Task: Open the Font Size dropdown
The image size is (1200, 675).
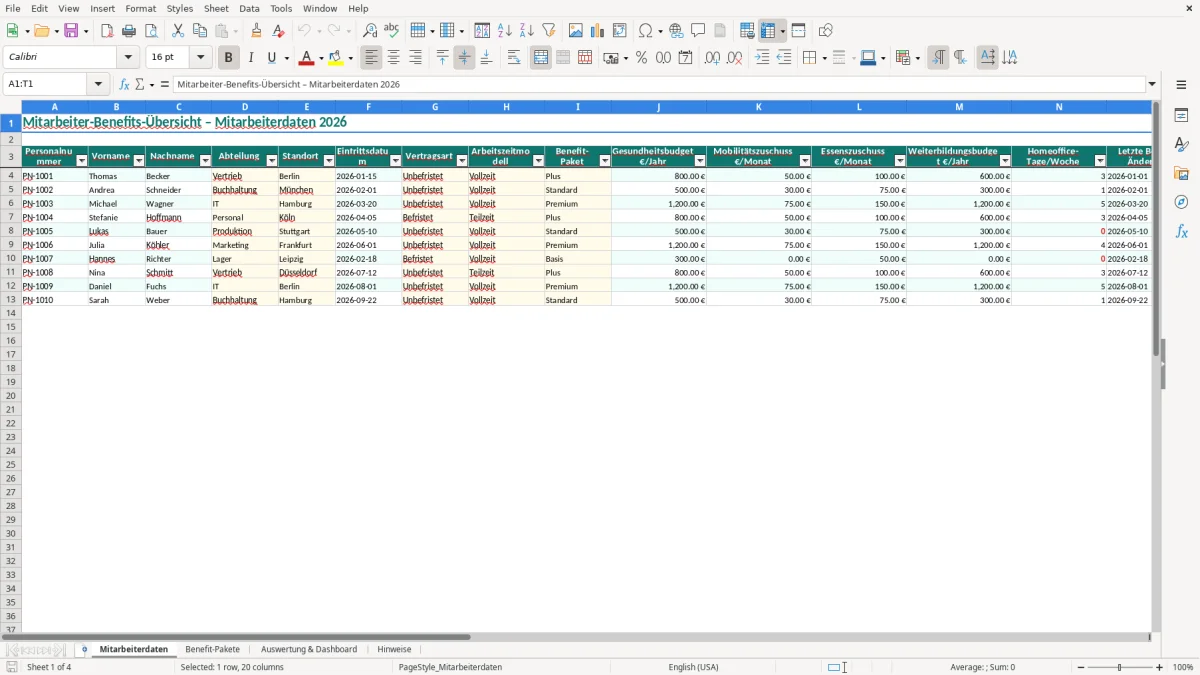Action: point(200,58)
